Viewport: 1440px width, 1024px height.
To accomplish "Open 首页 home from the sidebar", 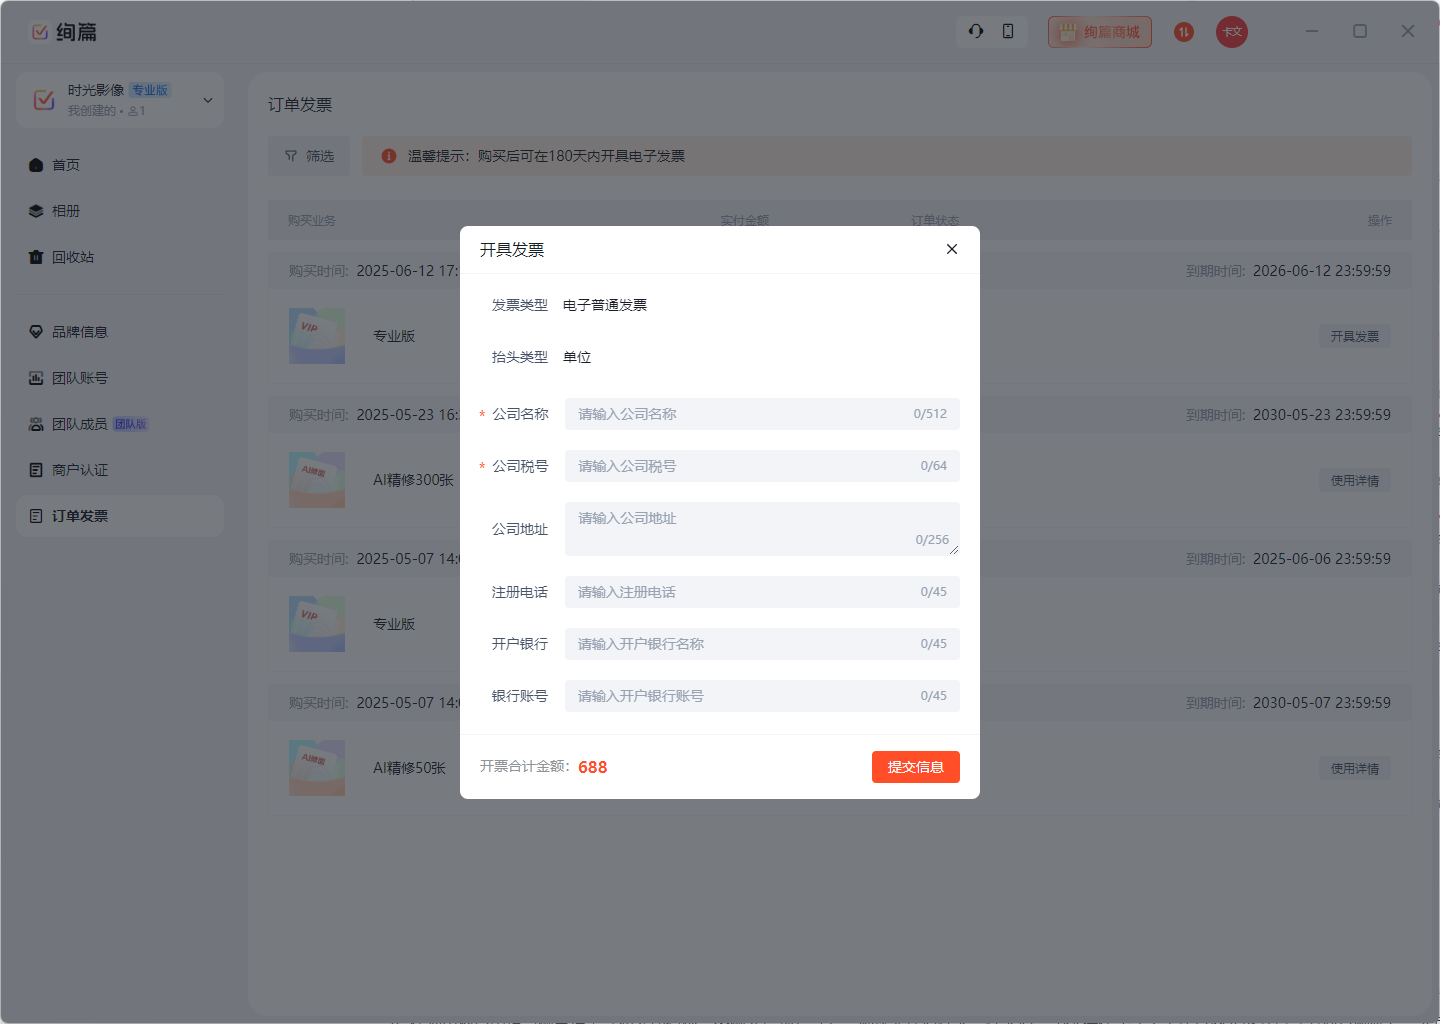I will [66, 165].
